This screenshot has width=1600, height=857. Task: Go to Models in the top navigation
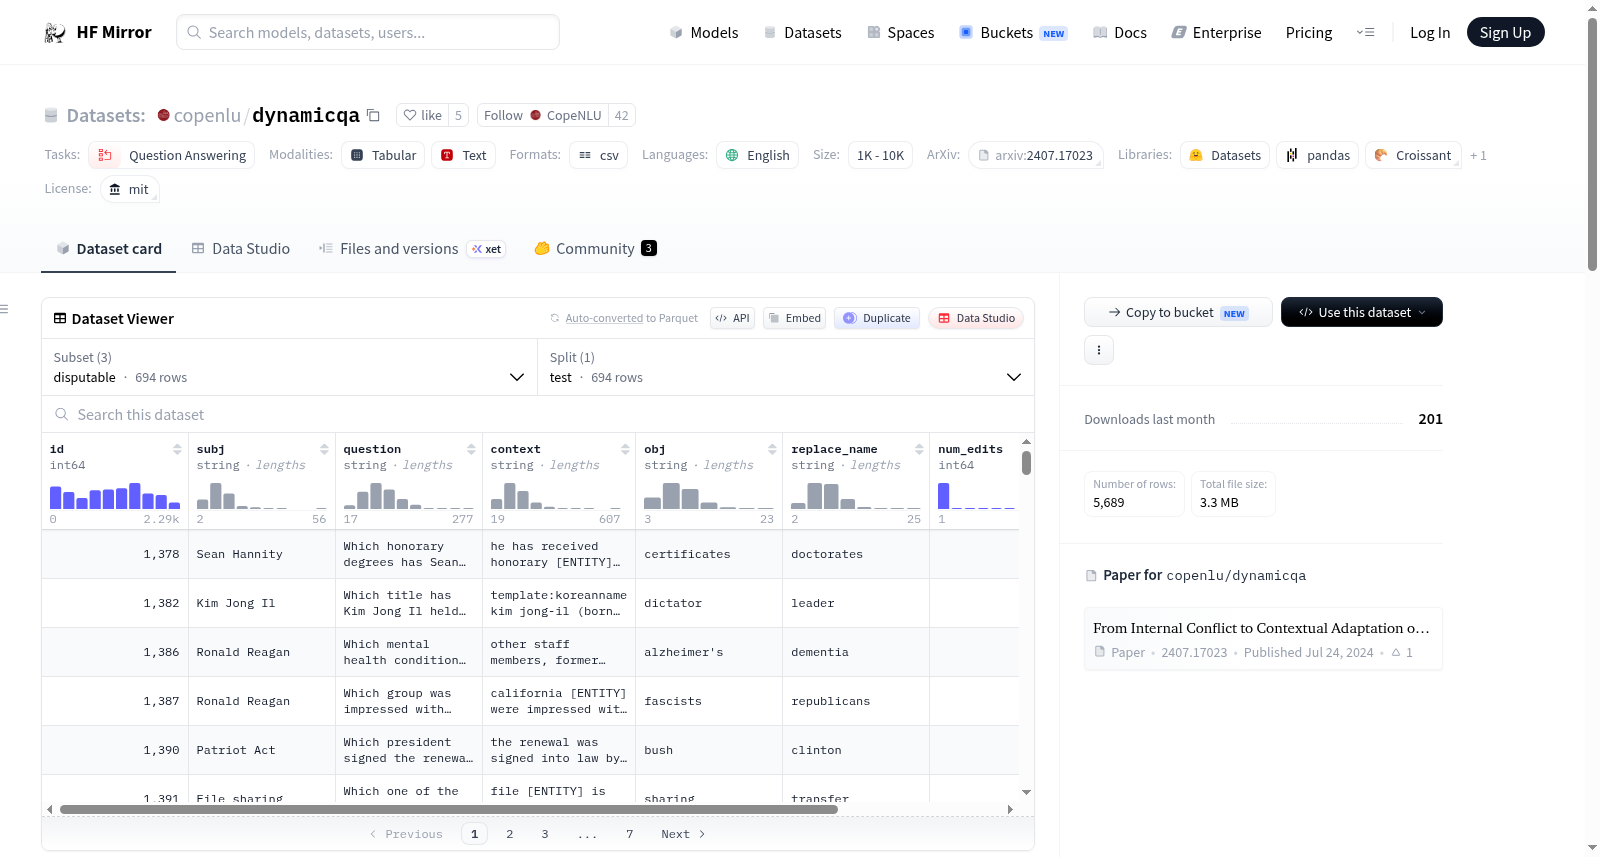click(704, 33)
